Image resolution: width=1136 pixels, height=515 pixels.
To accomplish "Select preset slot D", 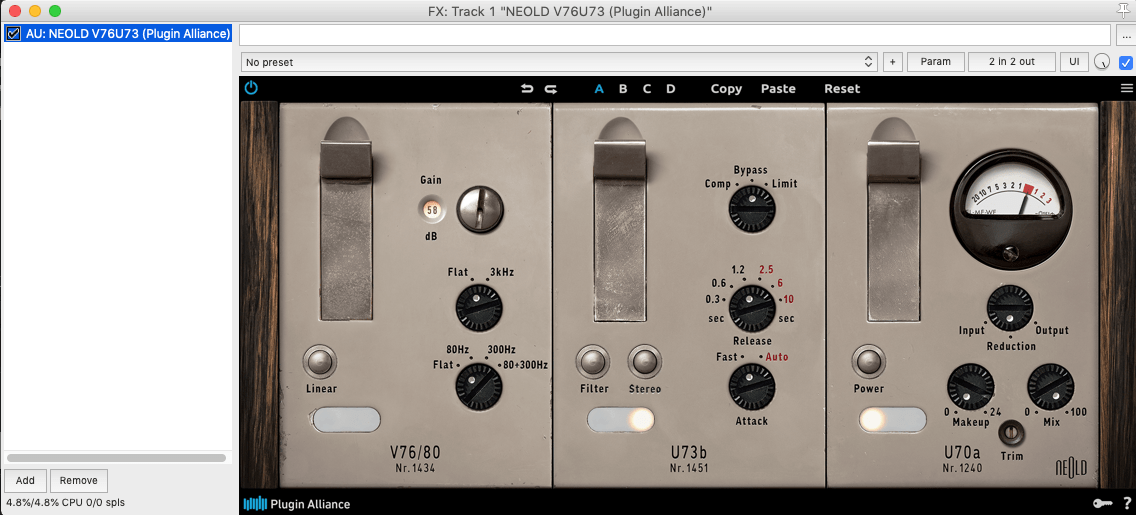I will (671, 89).
